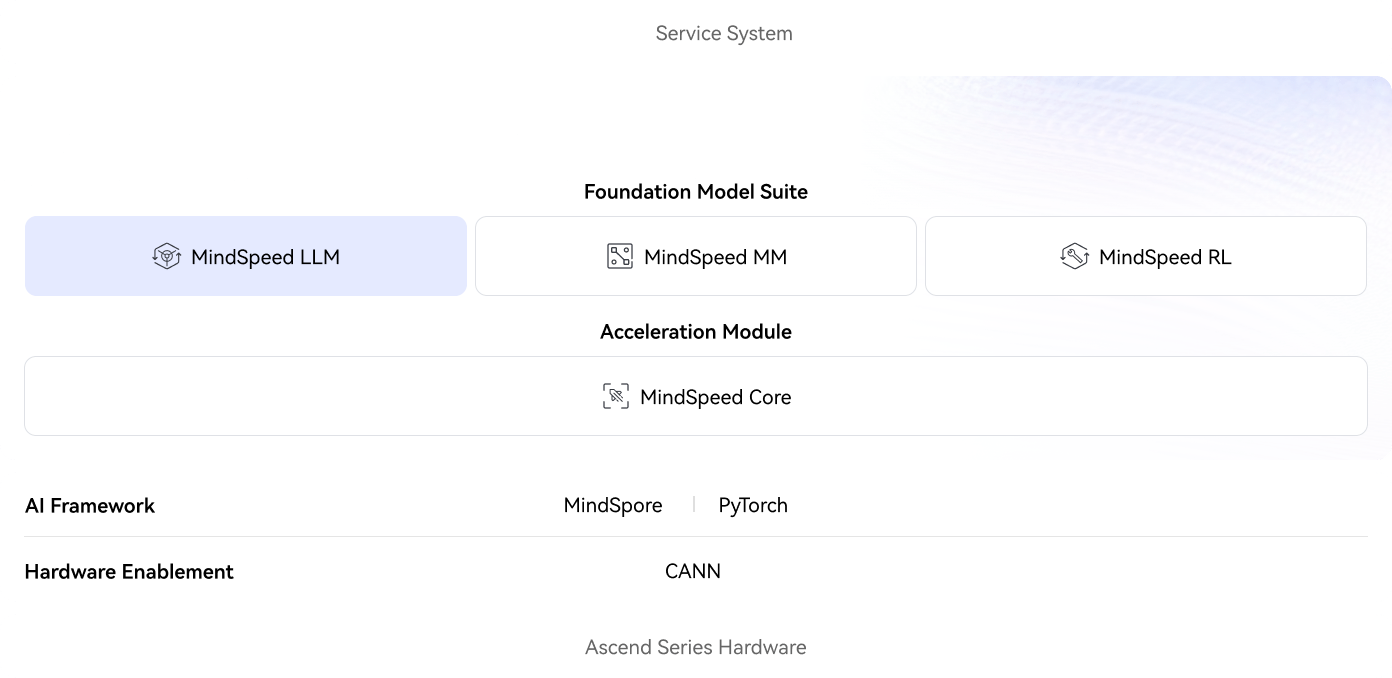Screen dimensions: 1392x678
Task: Switch to the MindSpeed MM label
Action: [x=715, y=257]
